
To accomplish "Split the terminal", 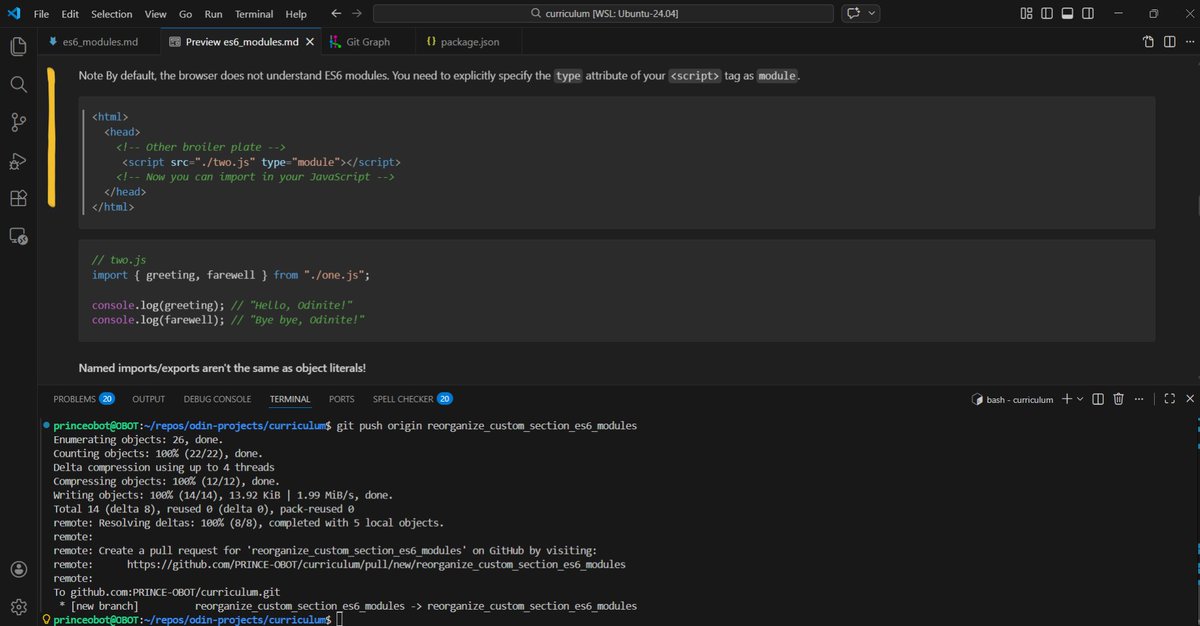I will 1098,399.
